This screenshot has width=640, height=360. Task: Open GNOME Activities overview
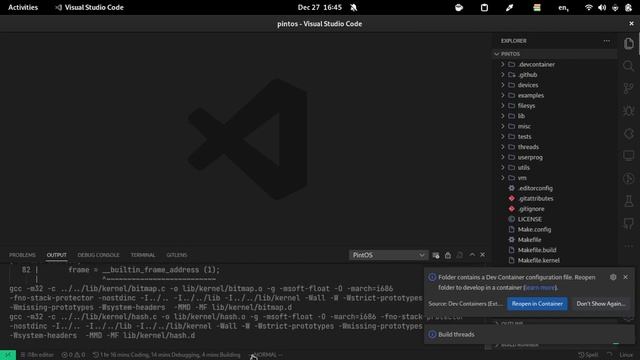(23, 7)
